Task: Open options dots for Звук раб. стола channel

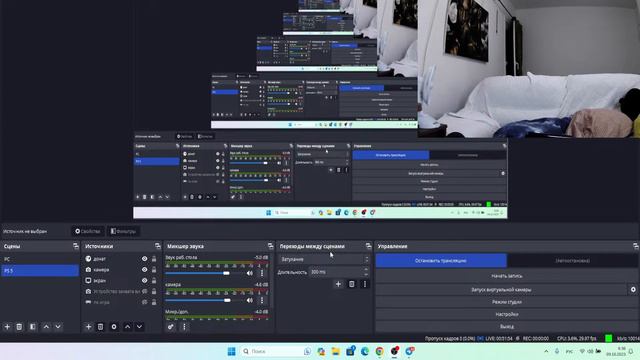Action: 262,273
